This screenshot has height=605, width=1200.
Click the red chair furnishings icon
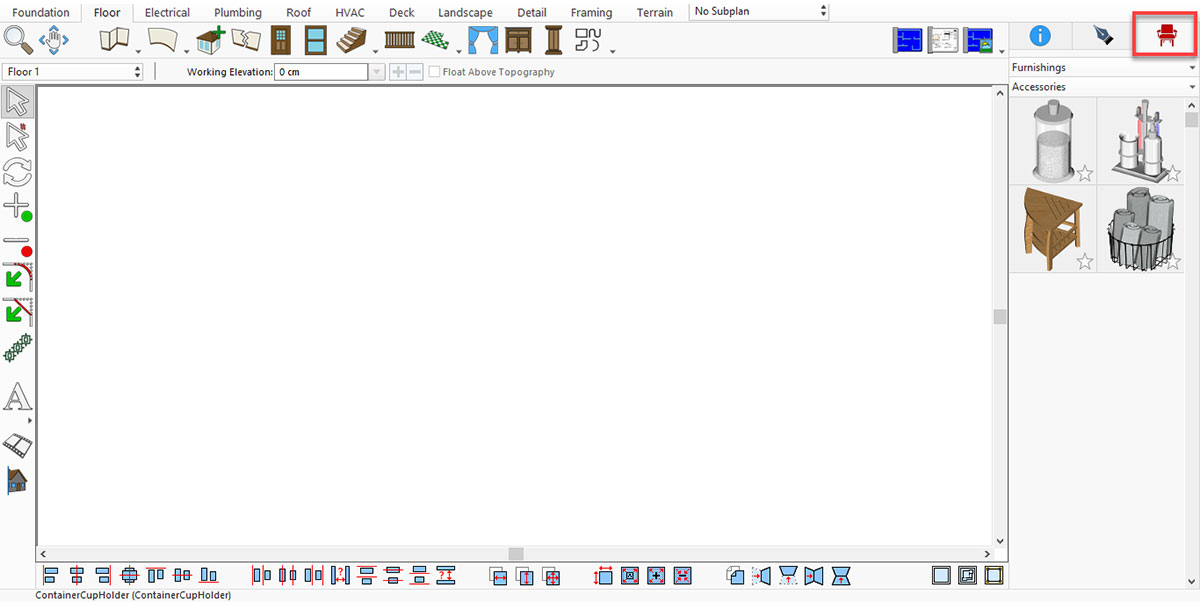click(x=1165, y=36)
